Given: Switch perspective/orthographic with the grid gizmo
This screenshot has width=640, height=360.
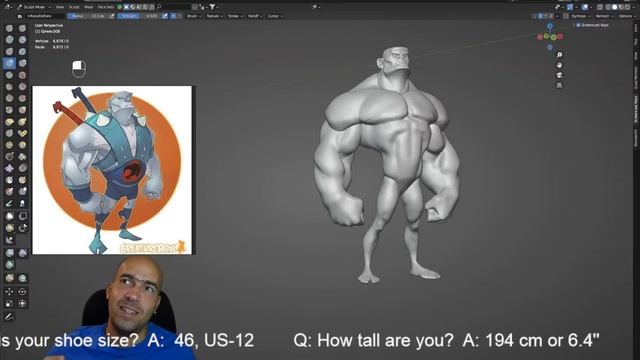Looking at the screenshot, I should (x=559, y=85).
